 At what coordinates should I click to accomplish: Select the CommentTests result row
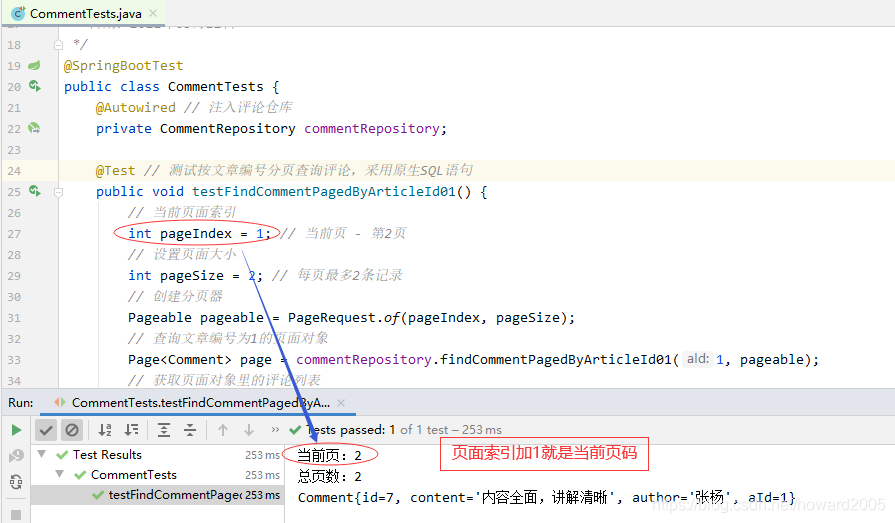click(158, 475)
